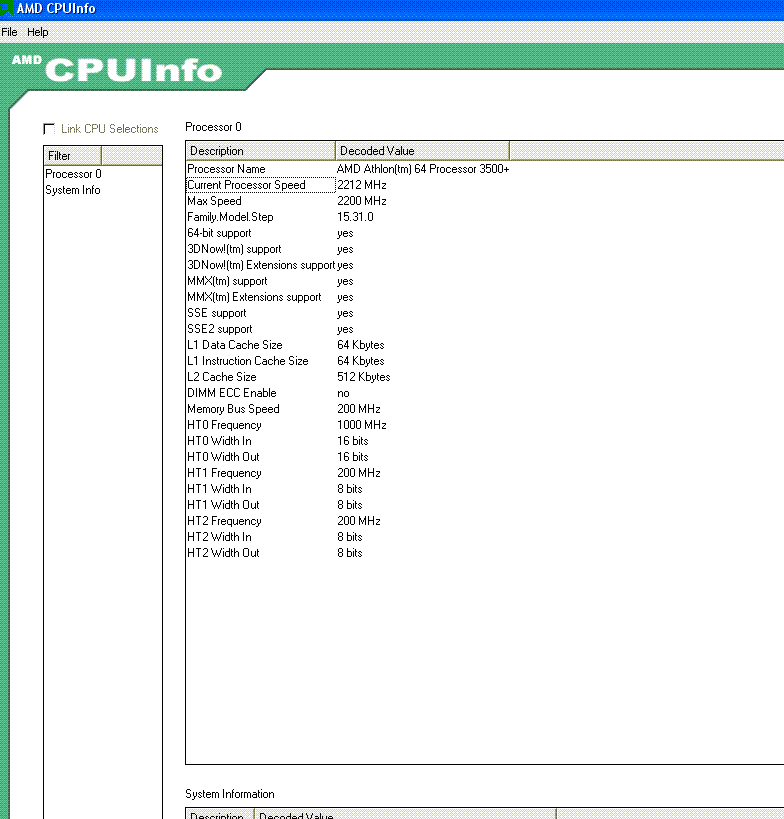784x819 pixels.
Task: Click the Description column header in the Processor table
Action: [x=260, y=151]
